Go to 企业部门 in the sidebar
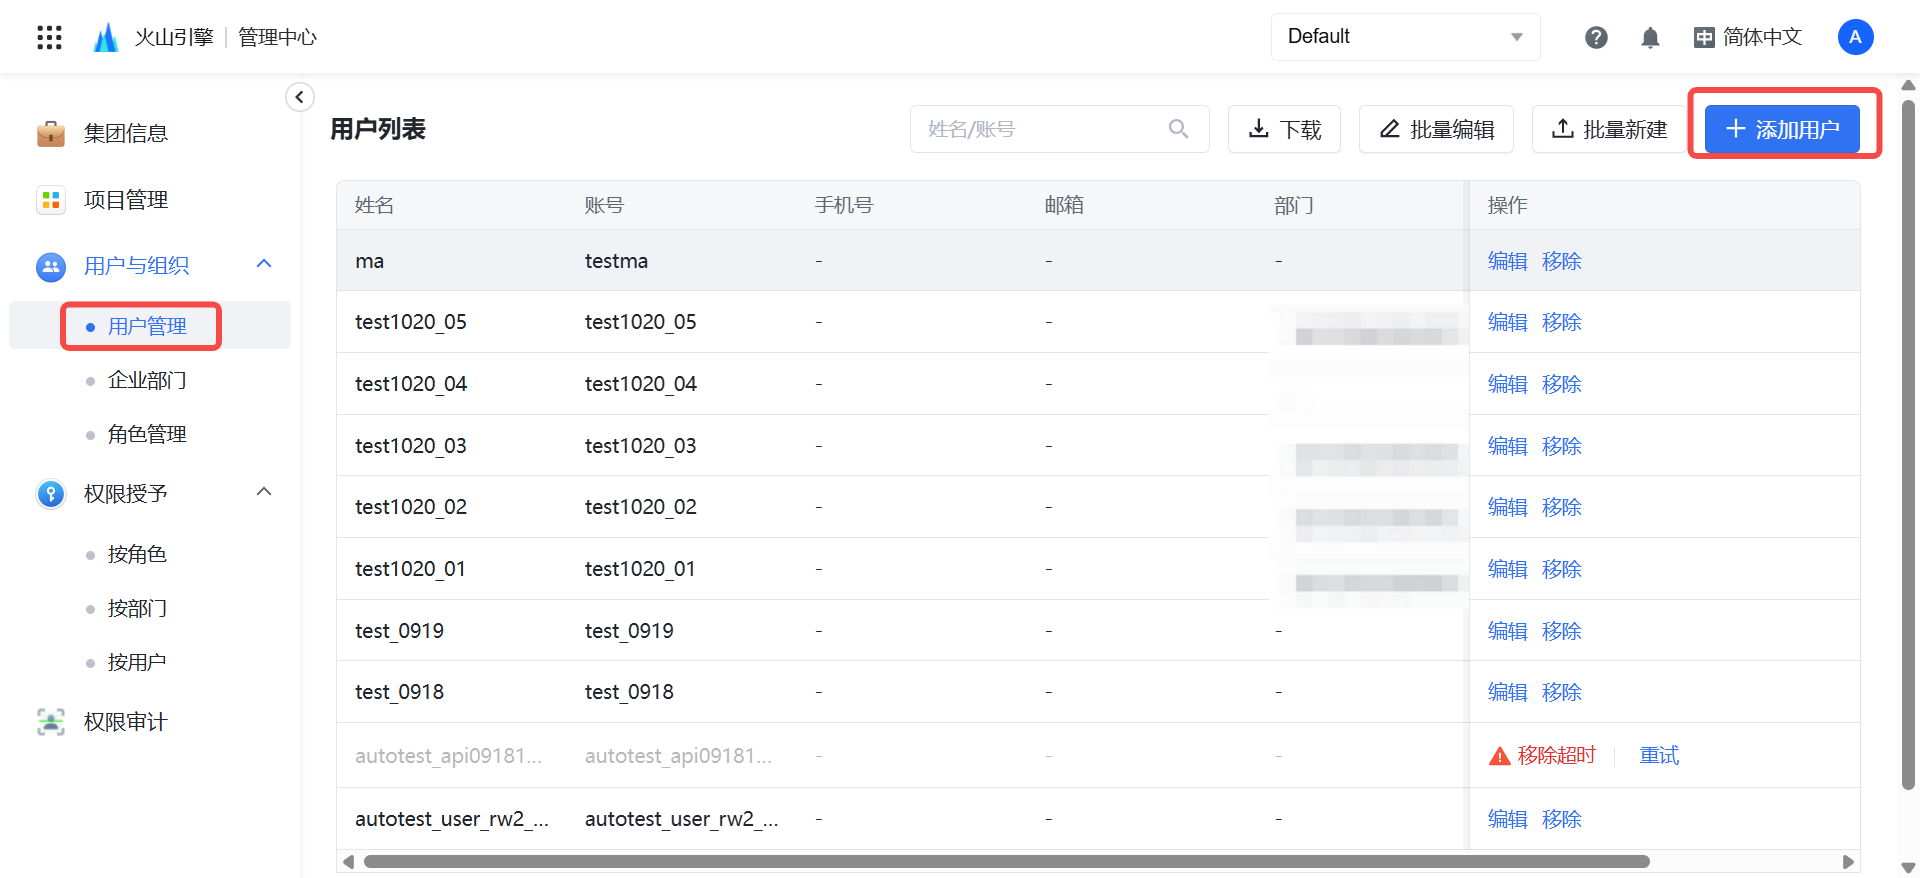This screenshot has width=1920, height=878. coord(147,380)
